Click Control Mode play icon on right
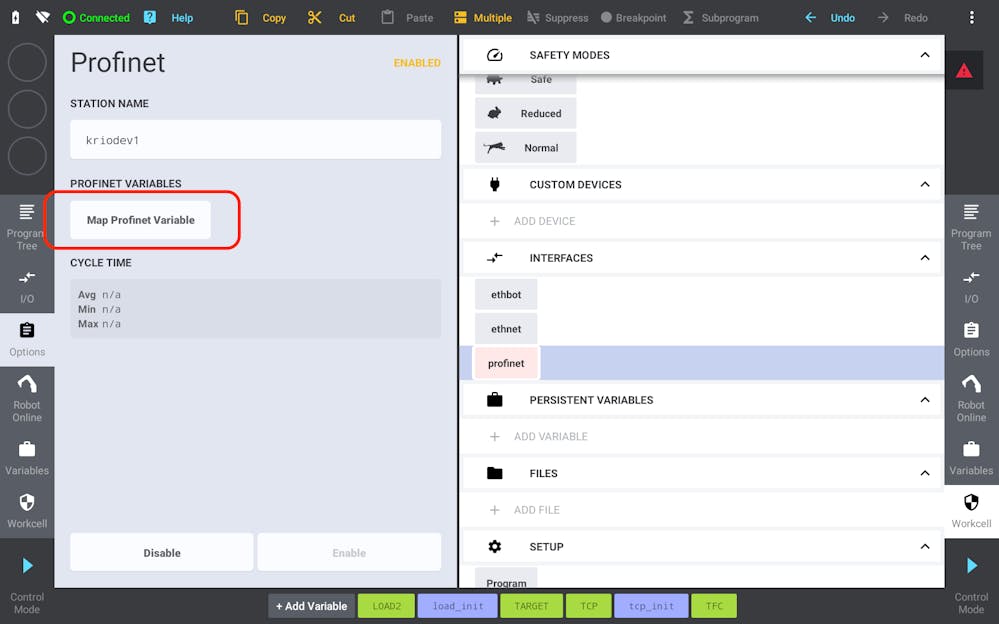This screenshot has width=999, height=624. tap(972, 565)
